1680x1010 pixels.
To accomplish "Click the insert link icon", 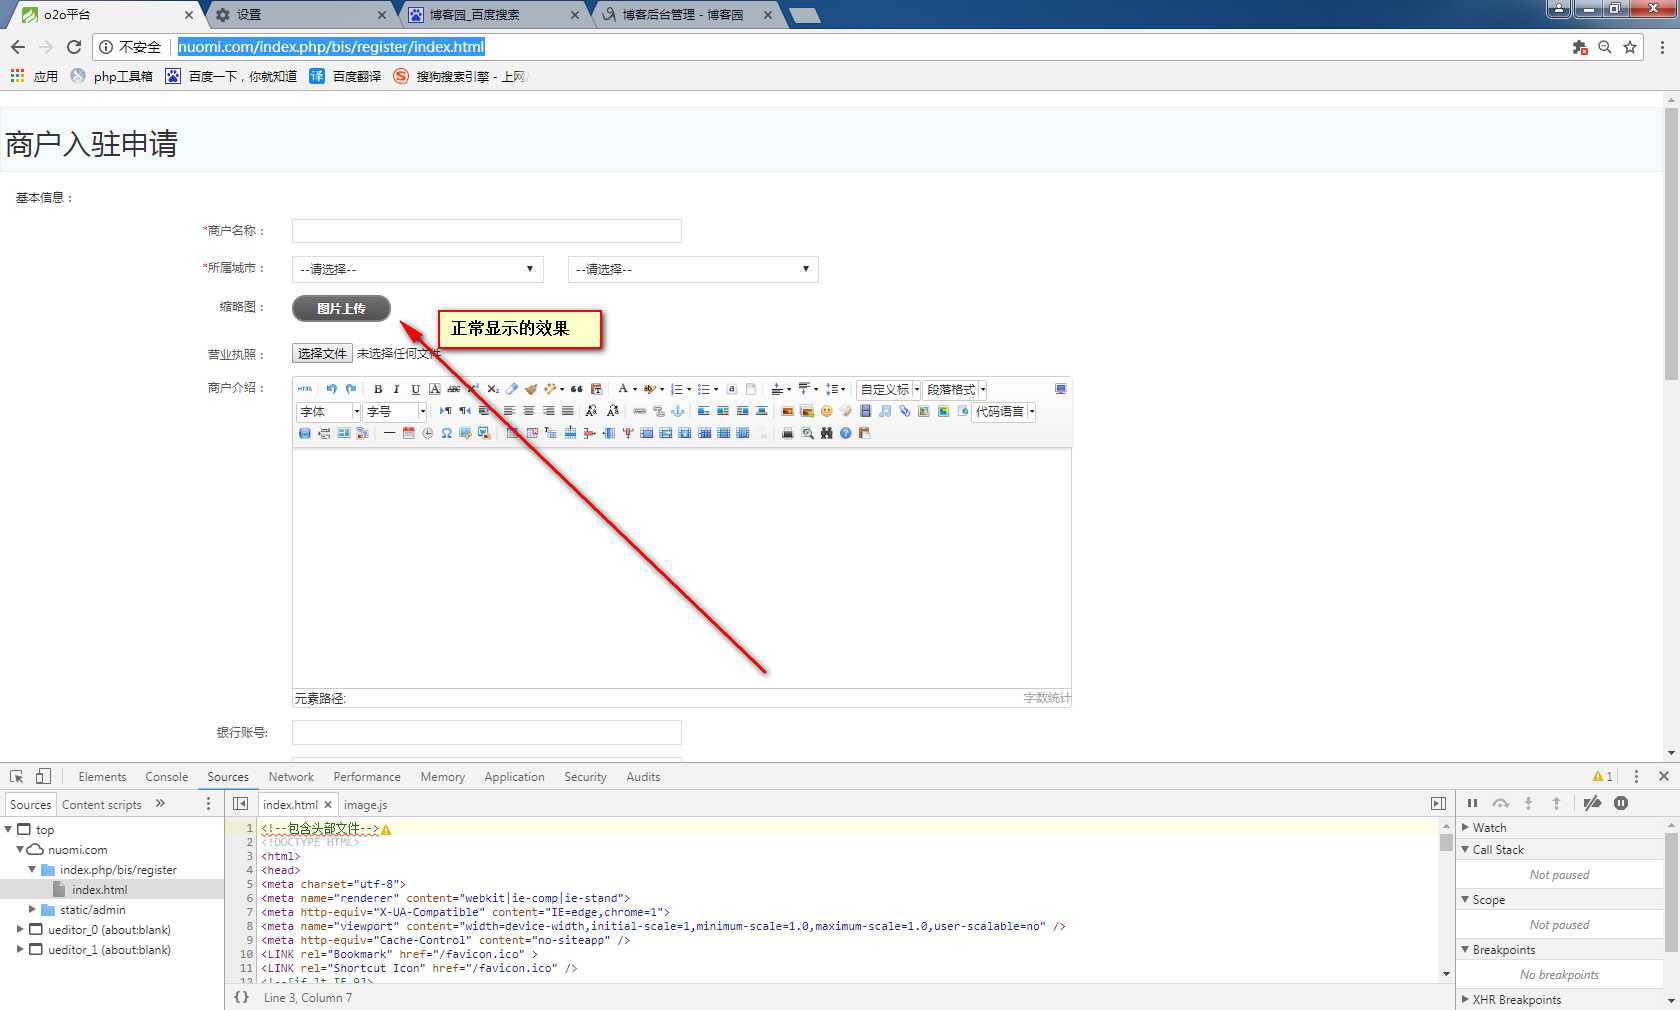I will click(640, 411).
